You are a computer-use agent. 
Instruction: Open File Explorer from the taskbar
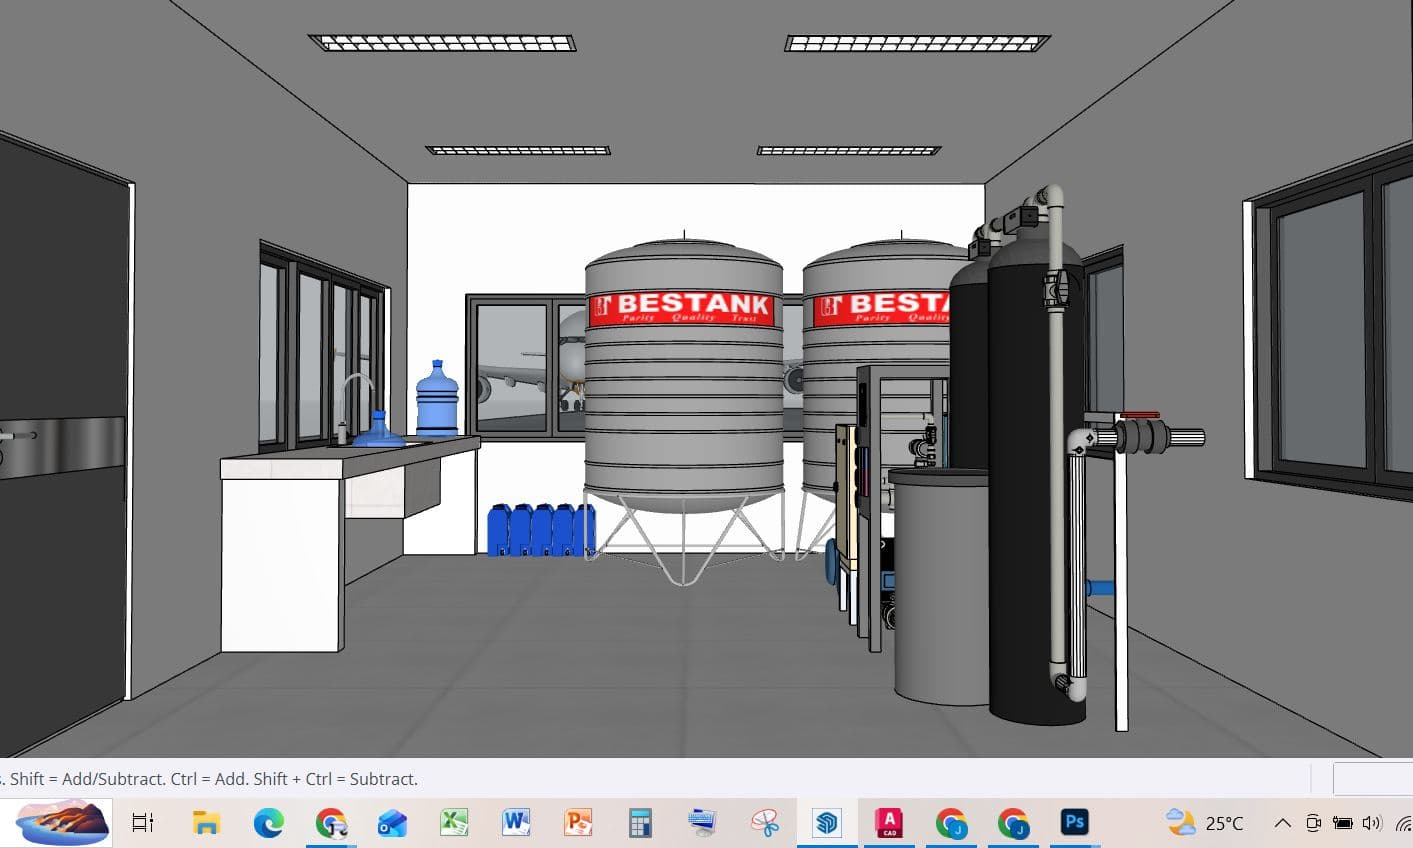(206, 823)
